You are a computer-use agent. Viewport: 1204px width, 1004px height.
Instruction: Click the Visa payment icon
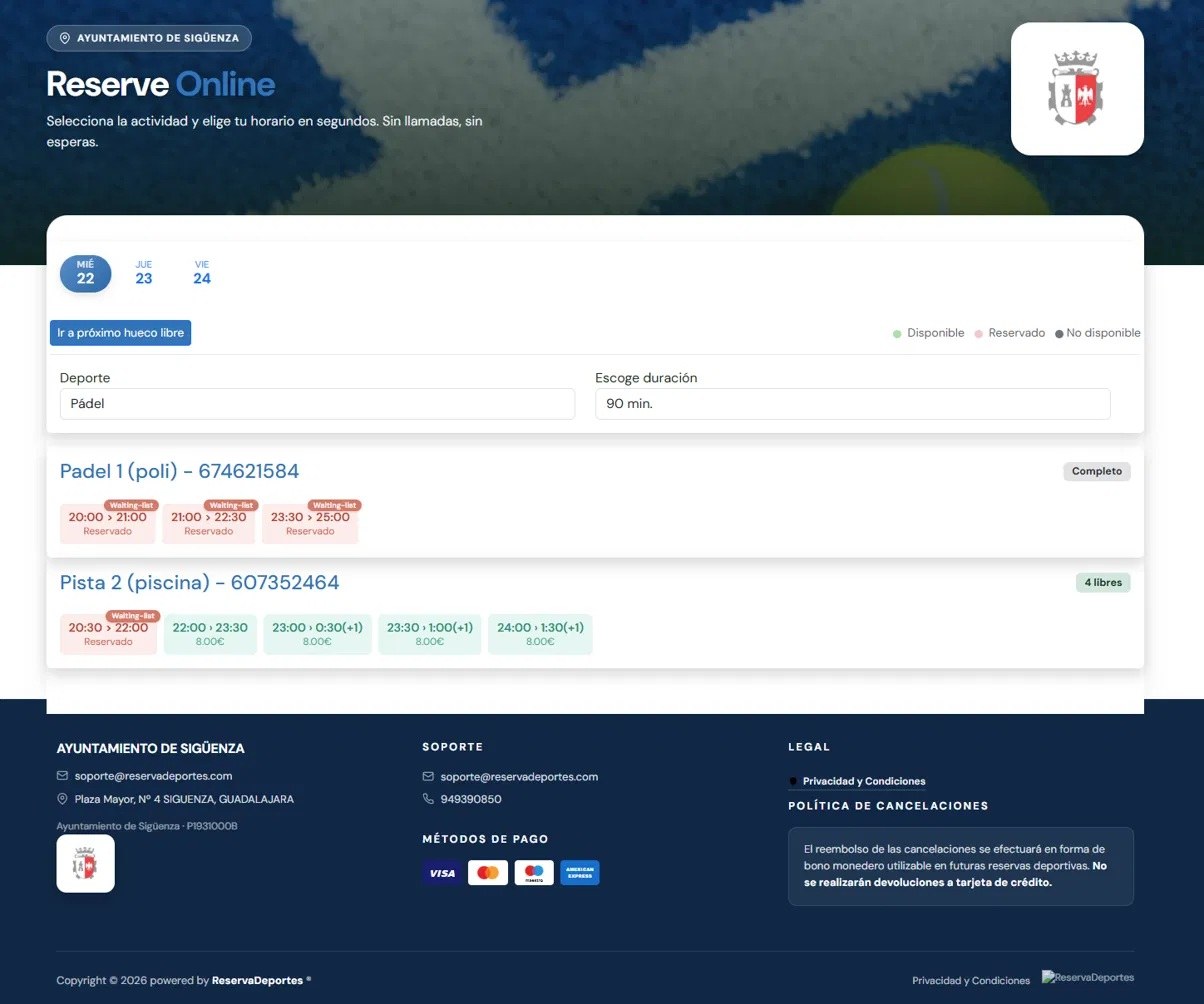(442, 873)
